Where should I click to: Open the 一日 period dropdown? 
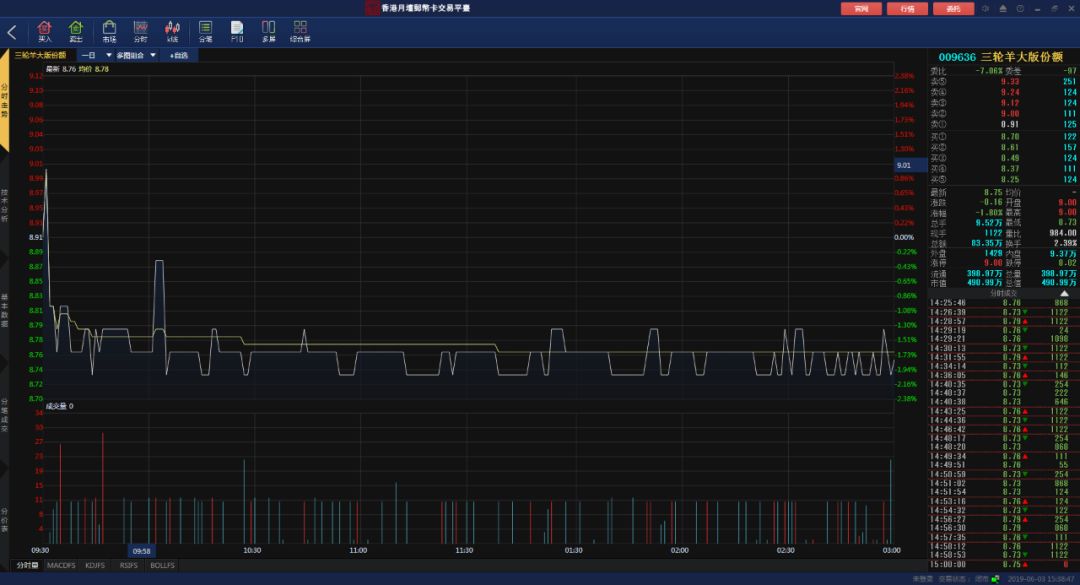(96, 55)
